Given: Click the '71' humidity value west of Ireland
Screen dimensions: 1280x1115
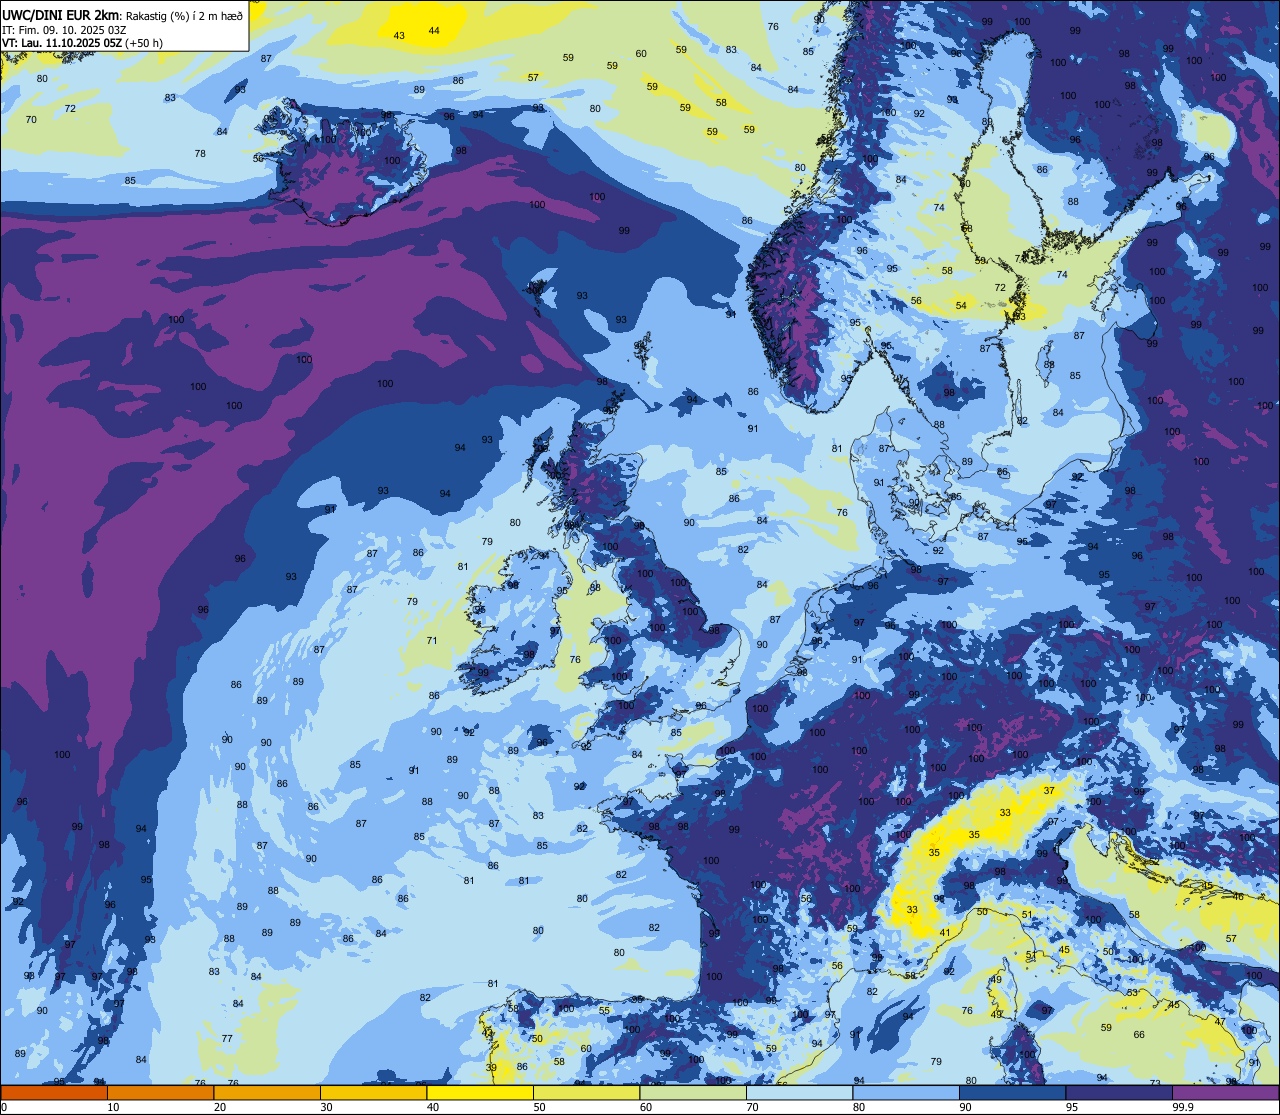Looking at the screenshot, I should (432, 641).
